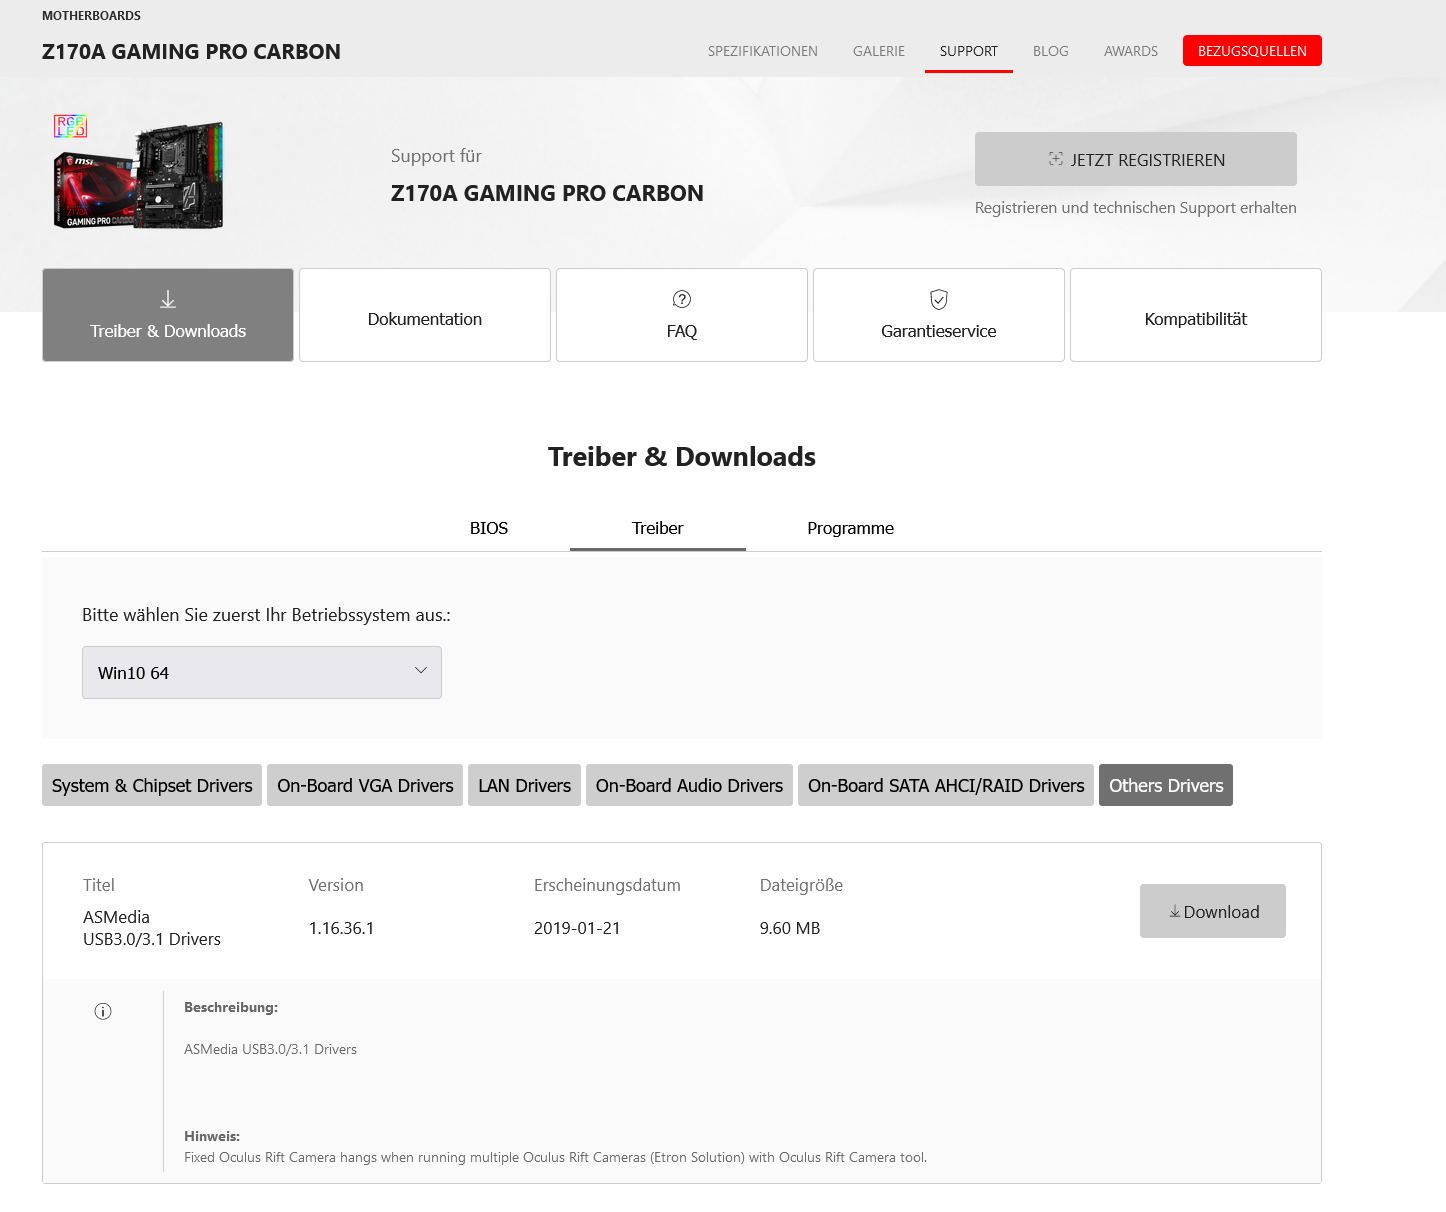1446x1212 pixels.
Task: Click the JETZT REGISTRIEREN button
Action: click(x=1135, y=159)
